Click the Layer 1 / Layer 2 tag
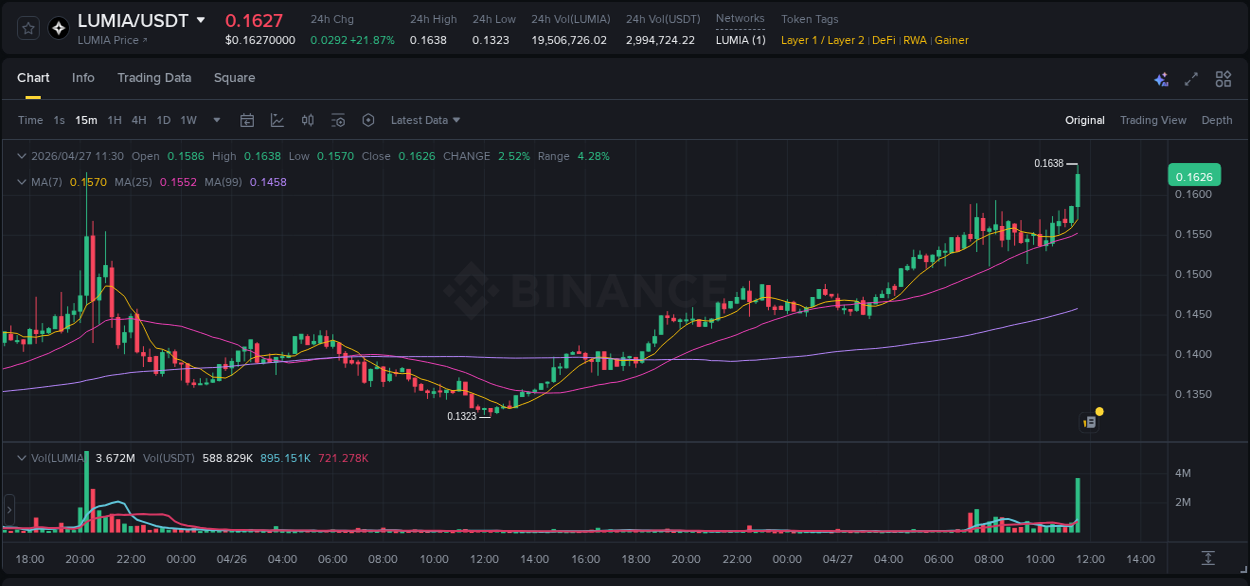 click(823, 40)
